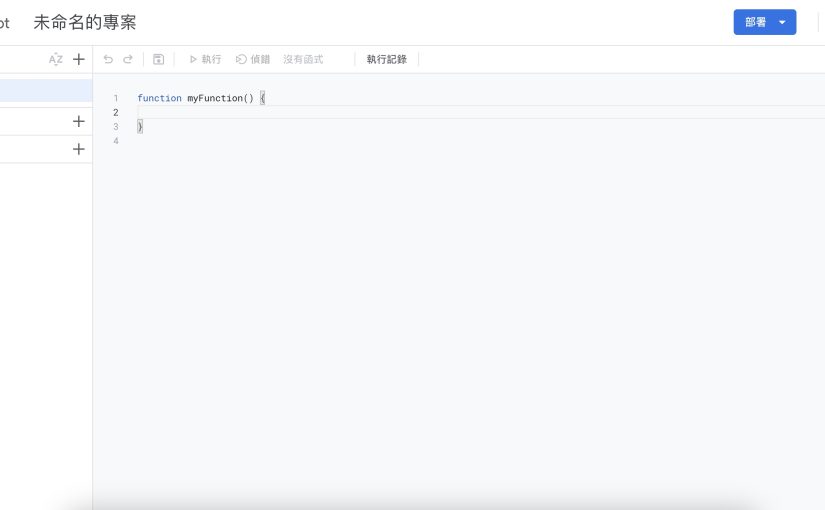Run the script with the 執行 button
The image size is (825, 510).
tap(205, 60)
